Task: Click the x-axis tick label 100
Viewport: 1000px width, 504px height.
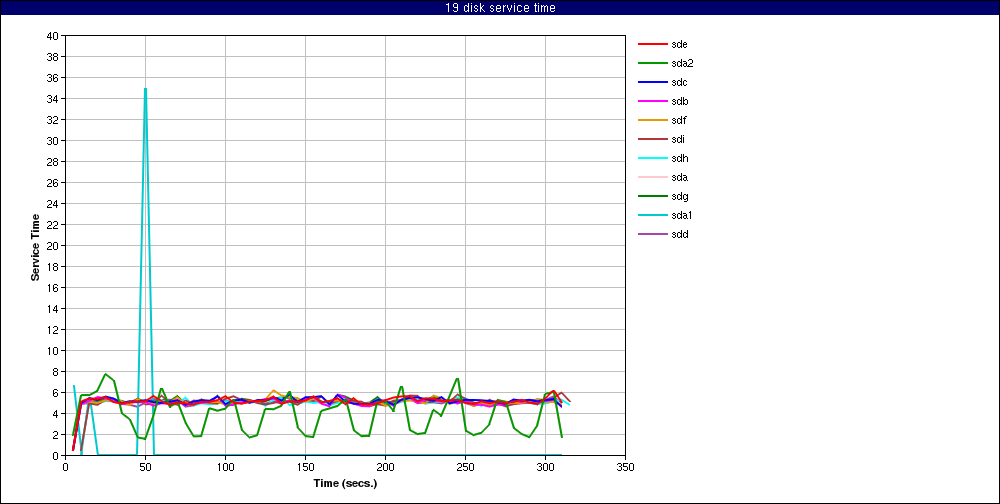Action: coord(225,466)
